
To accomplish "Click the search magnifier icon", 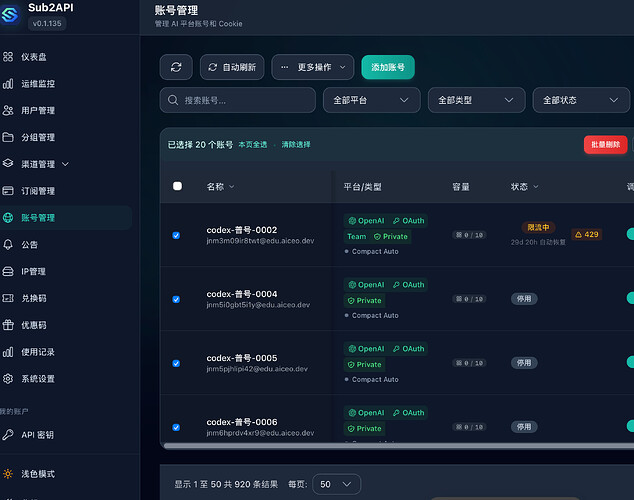I will (x=173, y=100).
